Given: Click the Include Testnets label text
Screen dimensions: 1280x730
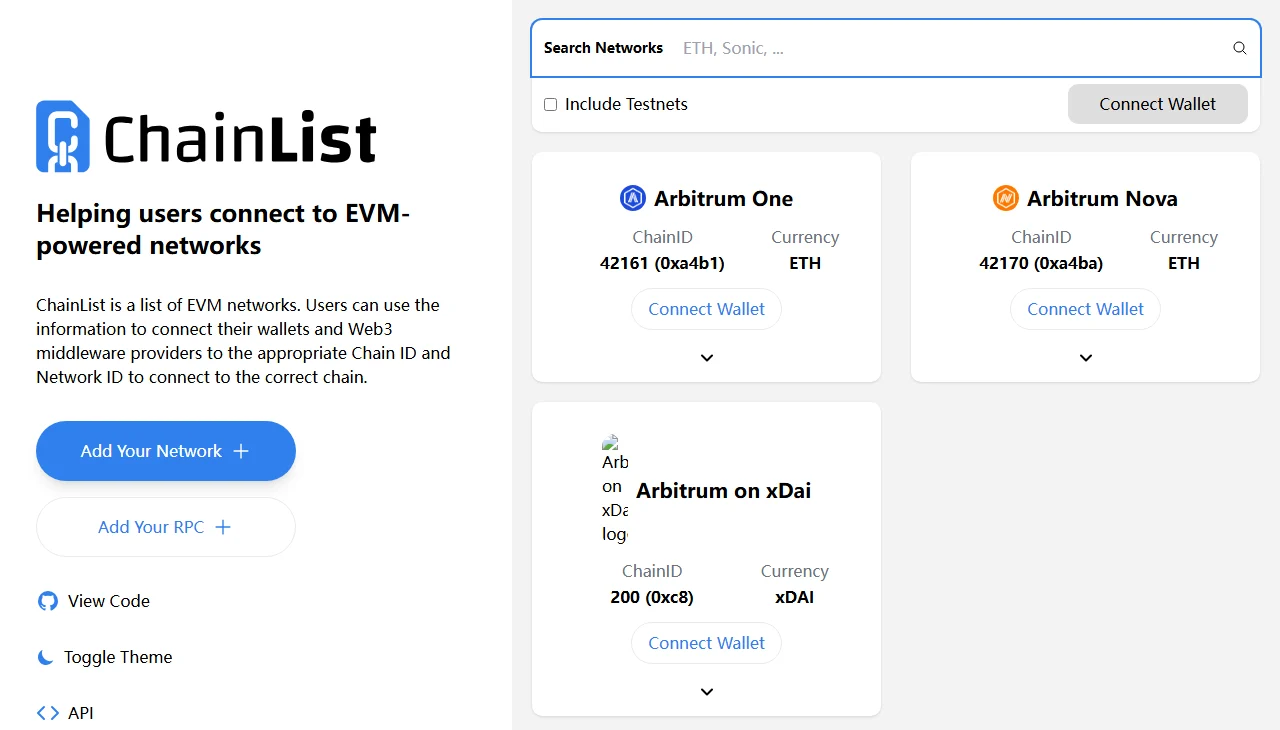Looking at the screenshot, I should coord(626,104).
